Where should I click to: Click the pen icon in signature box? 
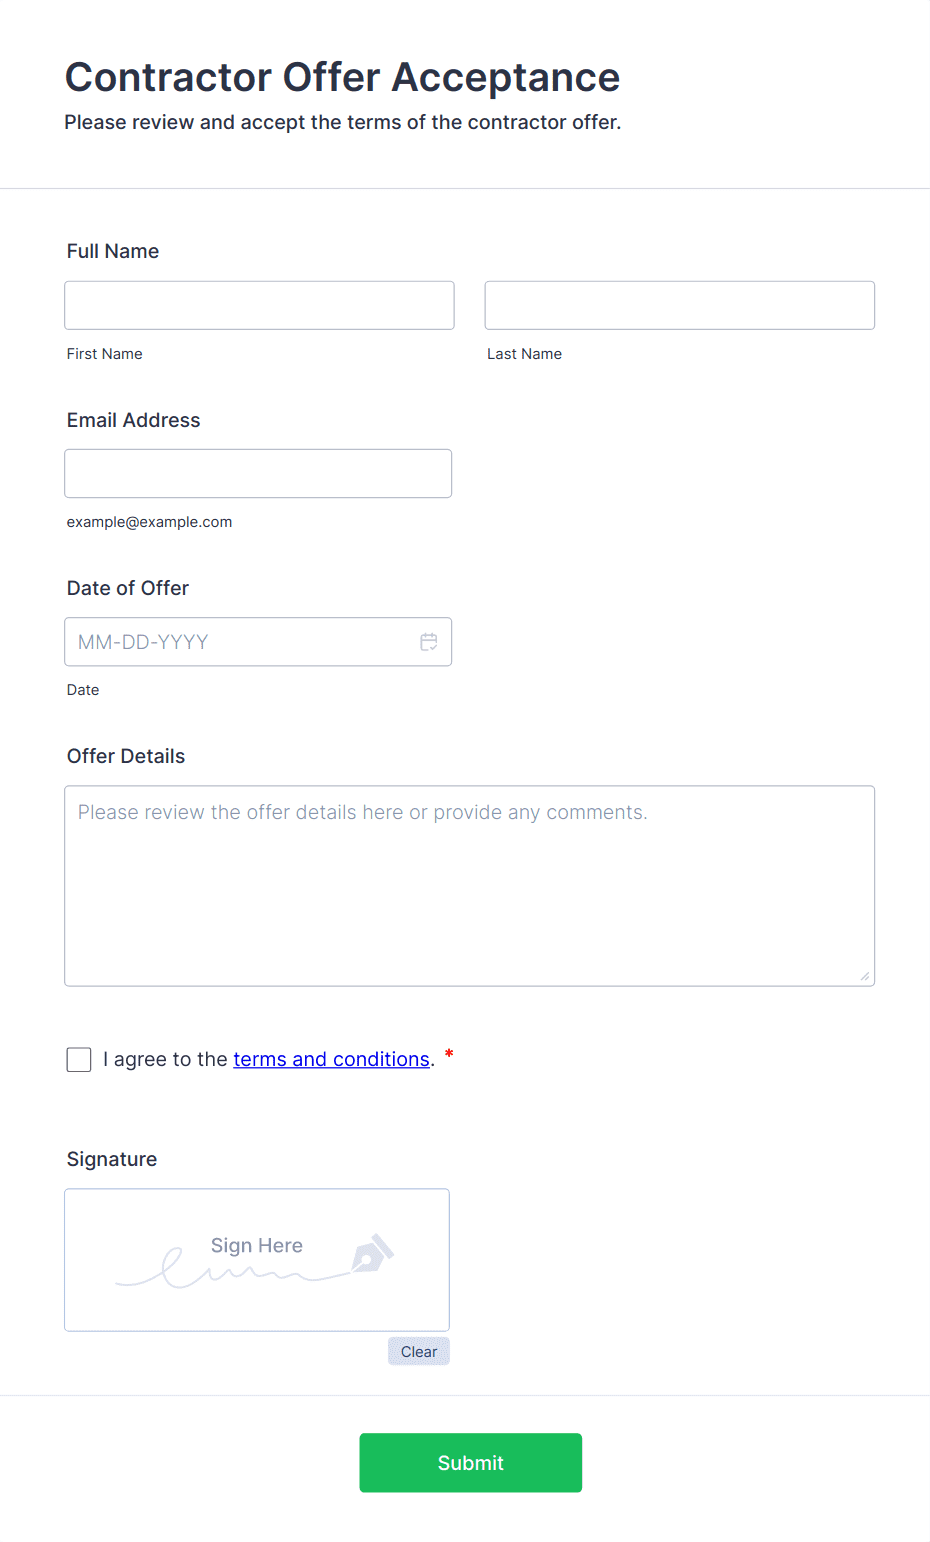tap(373, 1254)
